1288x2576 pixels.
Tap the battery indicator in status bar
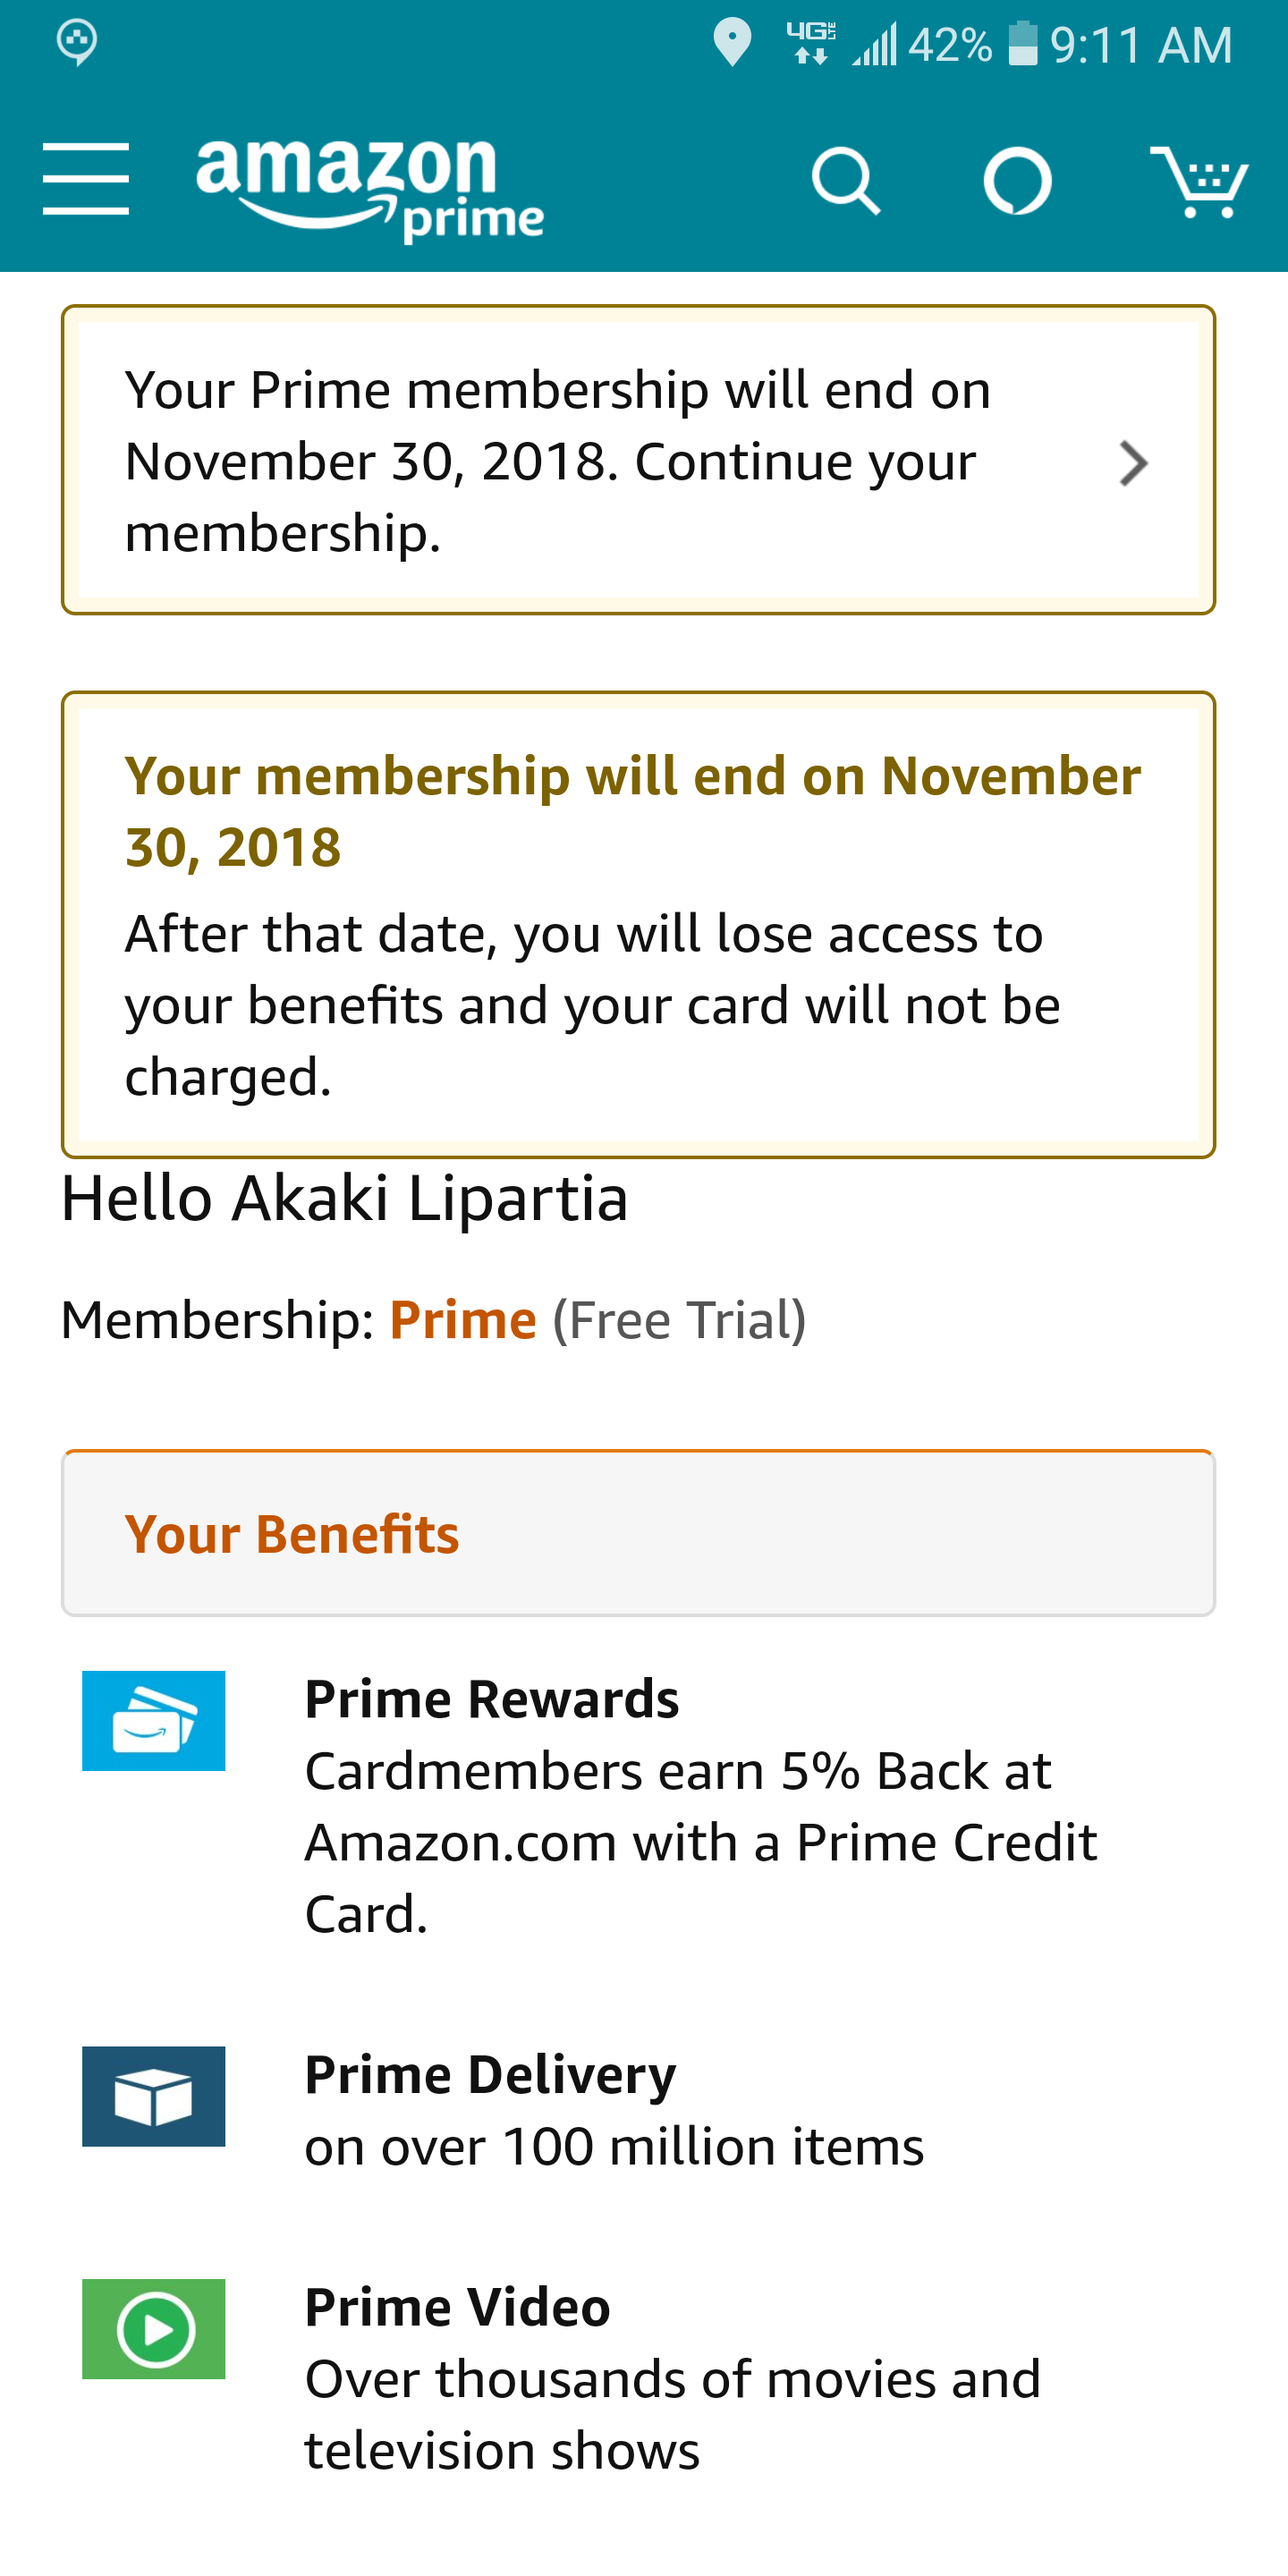coord(1022,43)
